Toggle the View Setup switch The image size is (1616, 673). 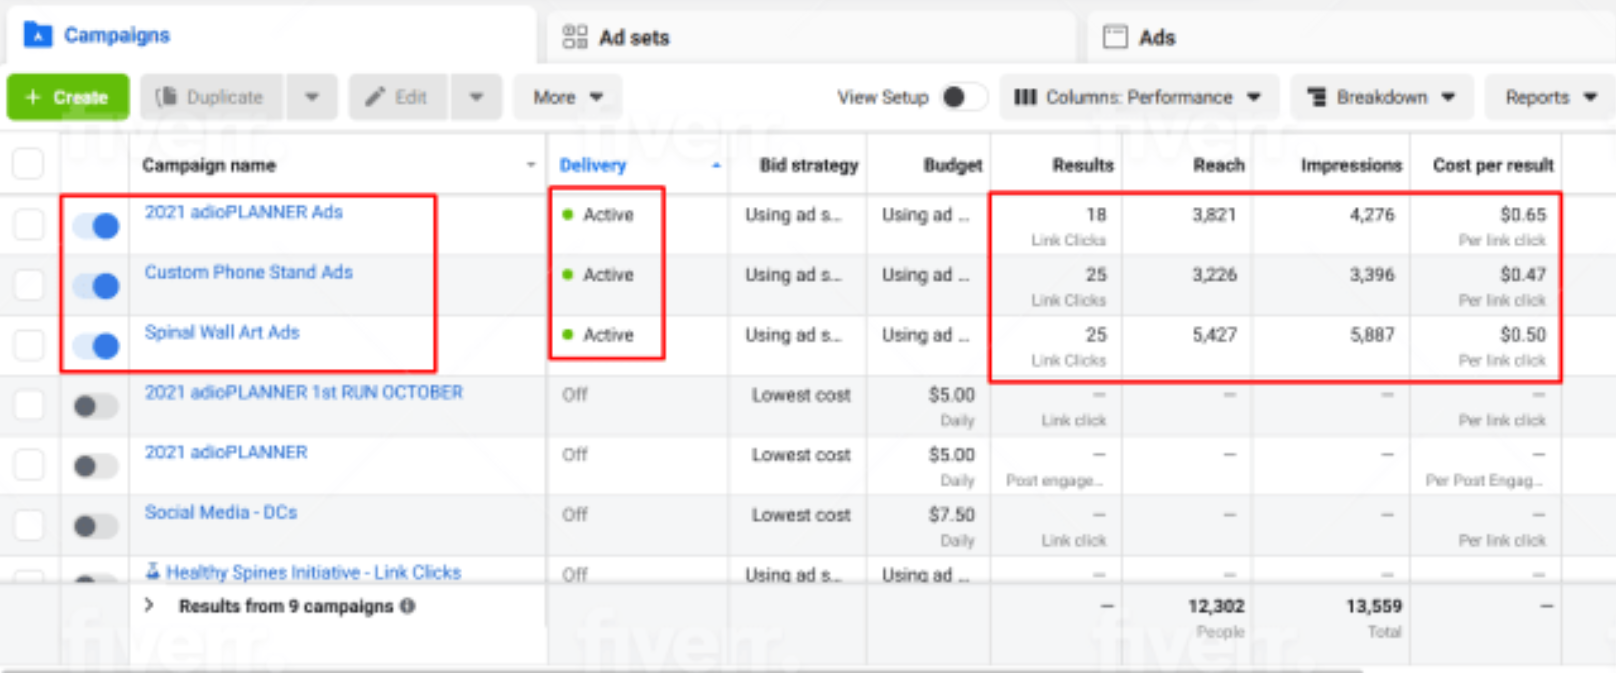[x=962, y=97]
